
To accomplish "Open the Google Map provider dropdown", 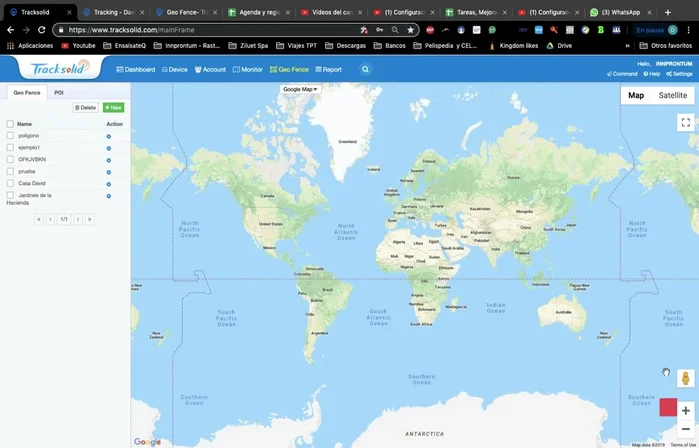I will [300, 89].
